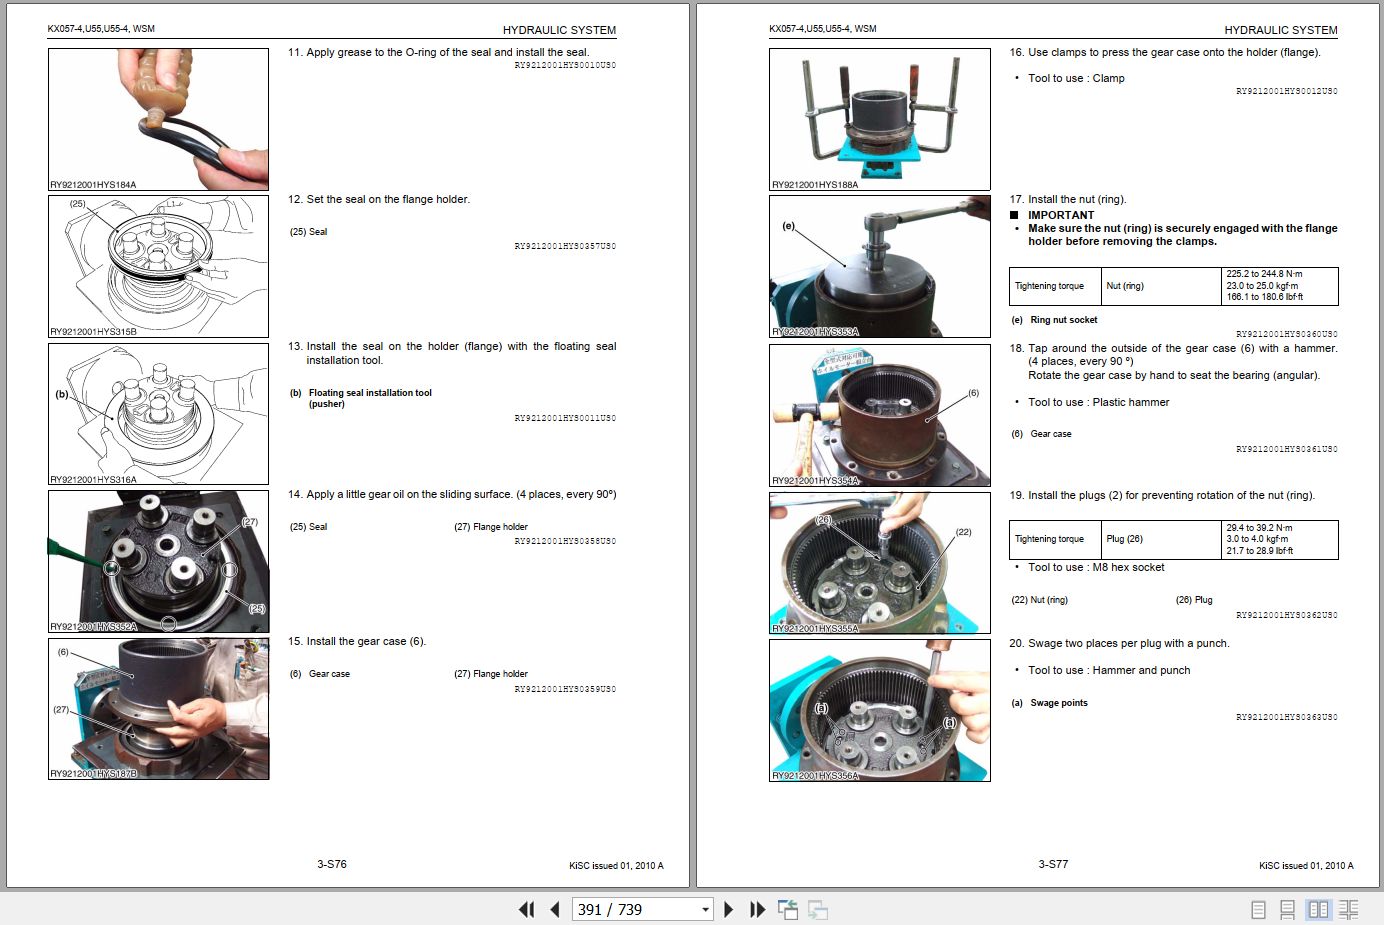The height and width of the screenshot is (925, 1384).
Task: Click the clamp fixture photo RY9212001HYS188A
Action: (x=879, y=118)
